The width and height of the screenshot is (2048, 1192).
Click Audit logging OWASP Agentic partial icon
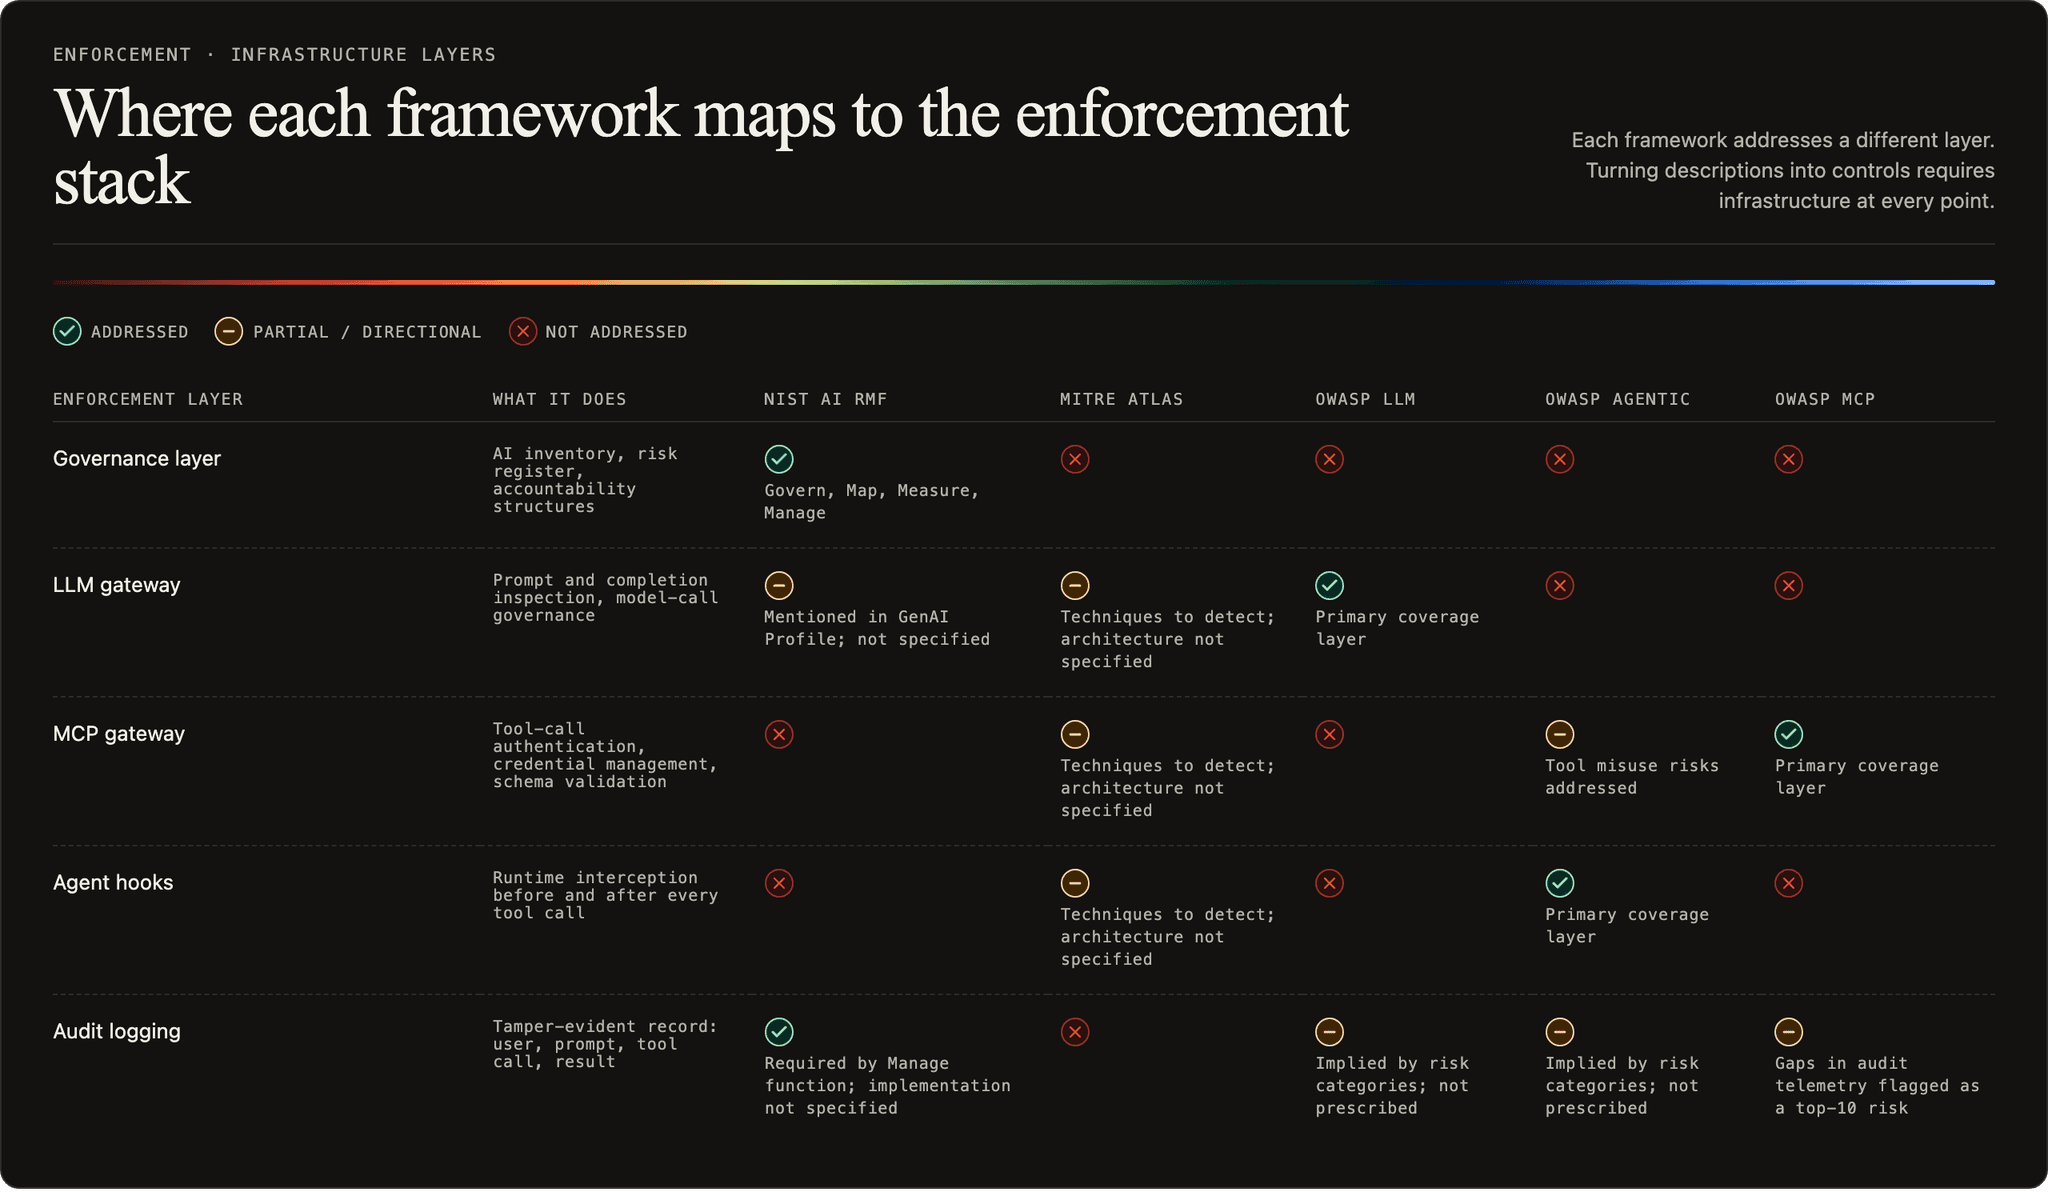point(1560,1032)
